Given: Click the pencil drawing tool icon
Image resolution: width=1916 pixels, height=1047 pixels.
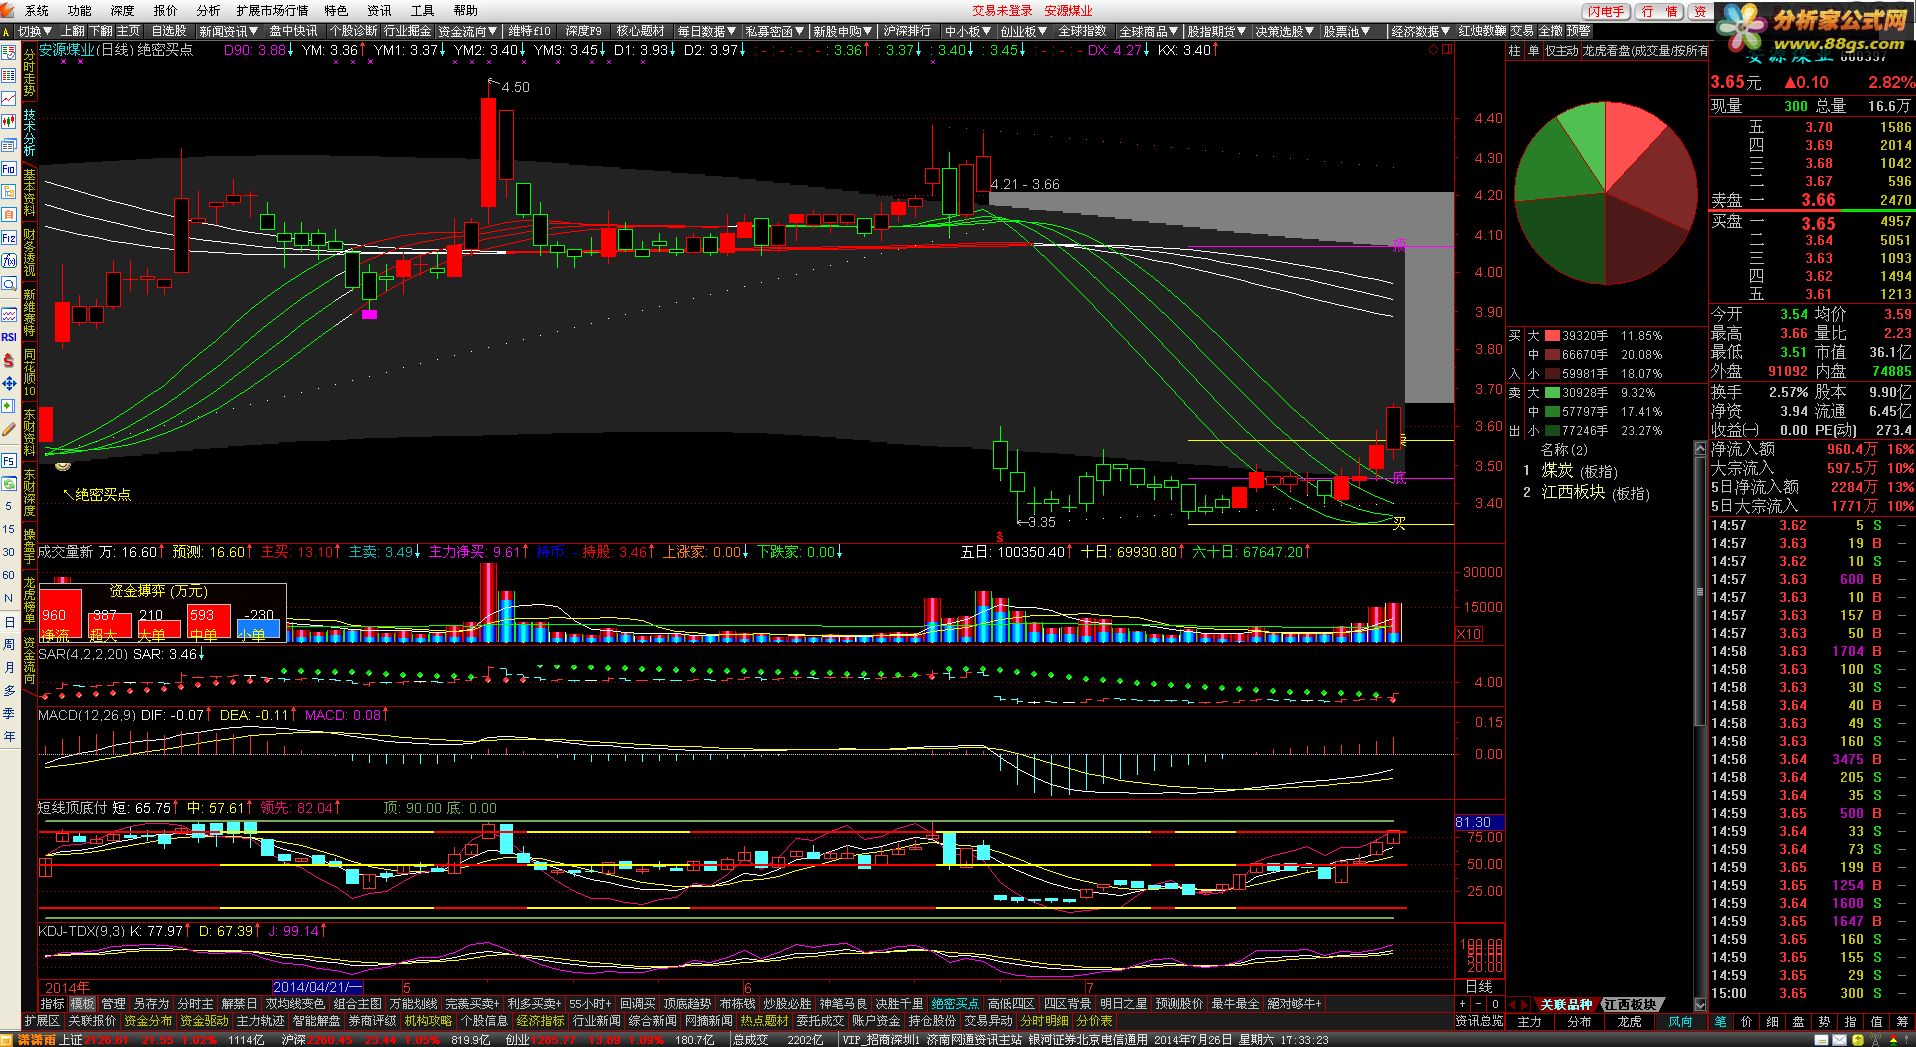Looking at the screenshot, I should click(x=9, y=430).
